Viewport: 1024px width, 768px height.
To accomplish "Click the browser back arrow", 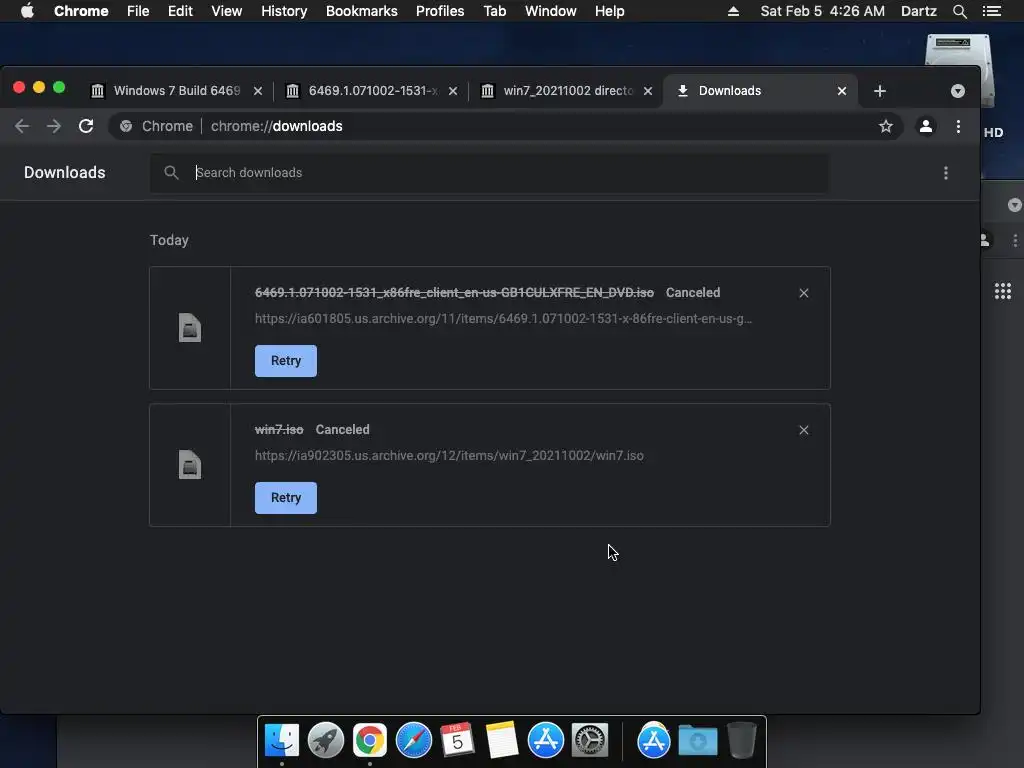I will click(22, 126).
